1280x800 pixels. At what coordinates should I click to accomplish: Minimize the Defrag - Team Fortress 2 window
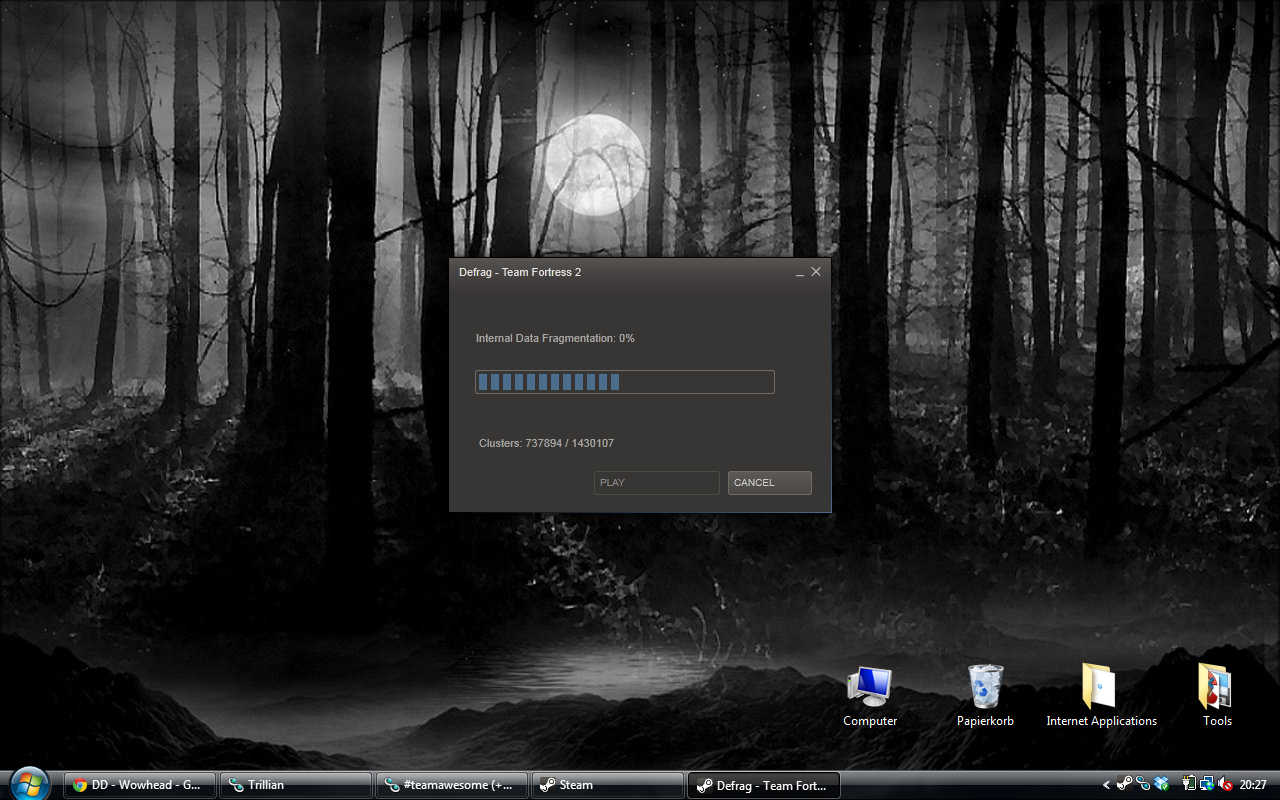tap(800, 272)
